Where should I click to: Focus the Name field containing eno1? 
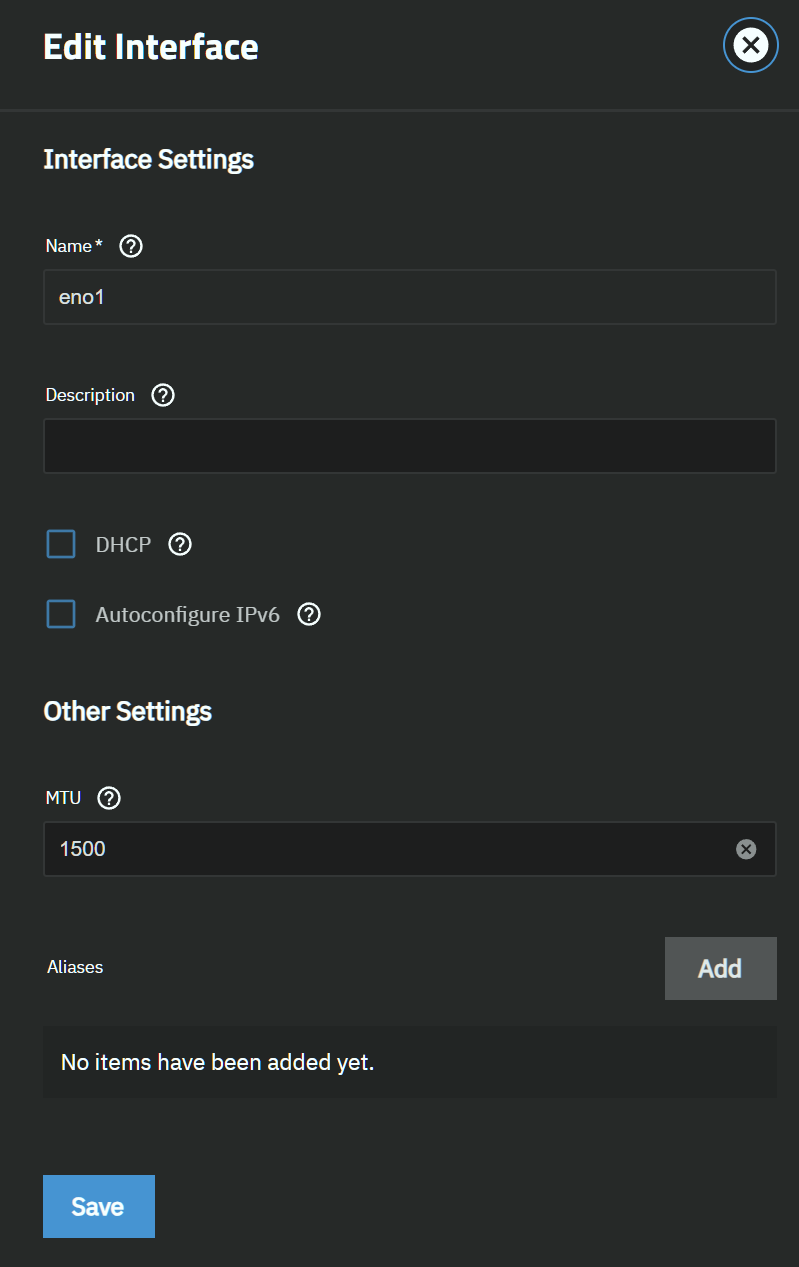tap(410, 297)
